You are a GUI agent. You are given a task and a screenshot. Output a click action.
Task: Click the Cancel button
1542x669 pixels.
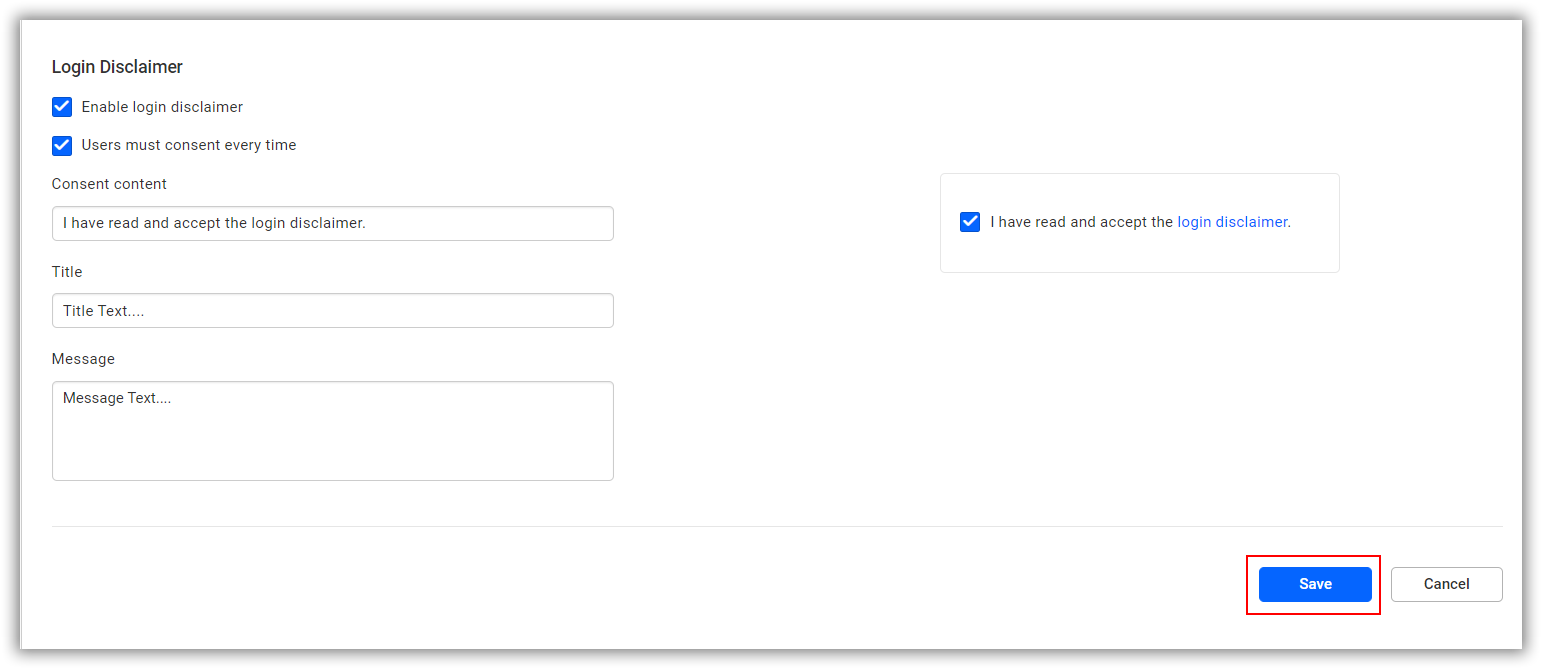[1446, 584]
